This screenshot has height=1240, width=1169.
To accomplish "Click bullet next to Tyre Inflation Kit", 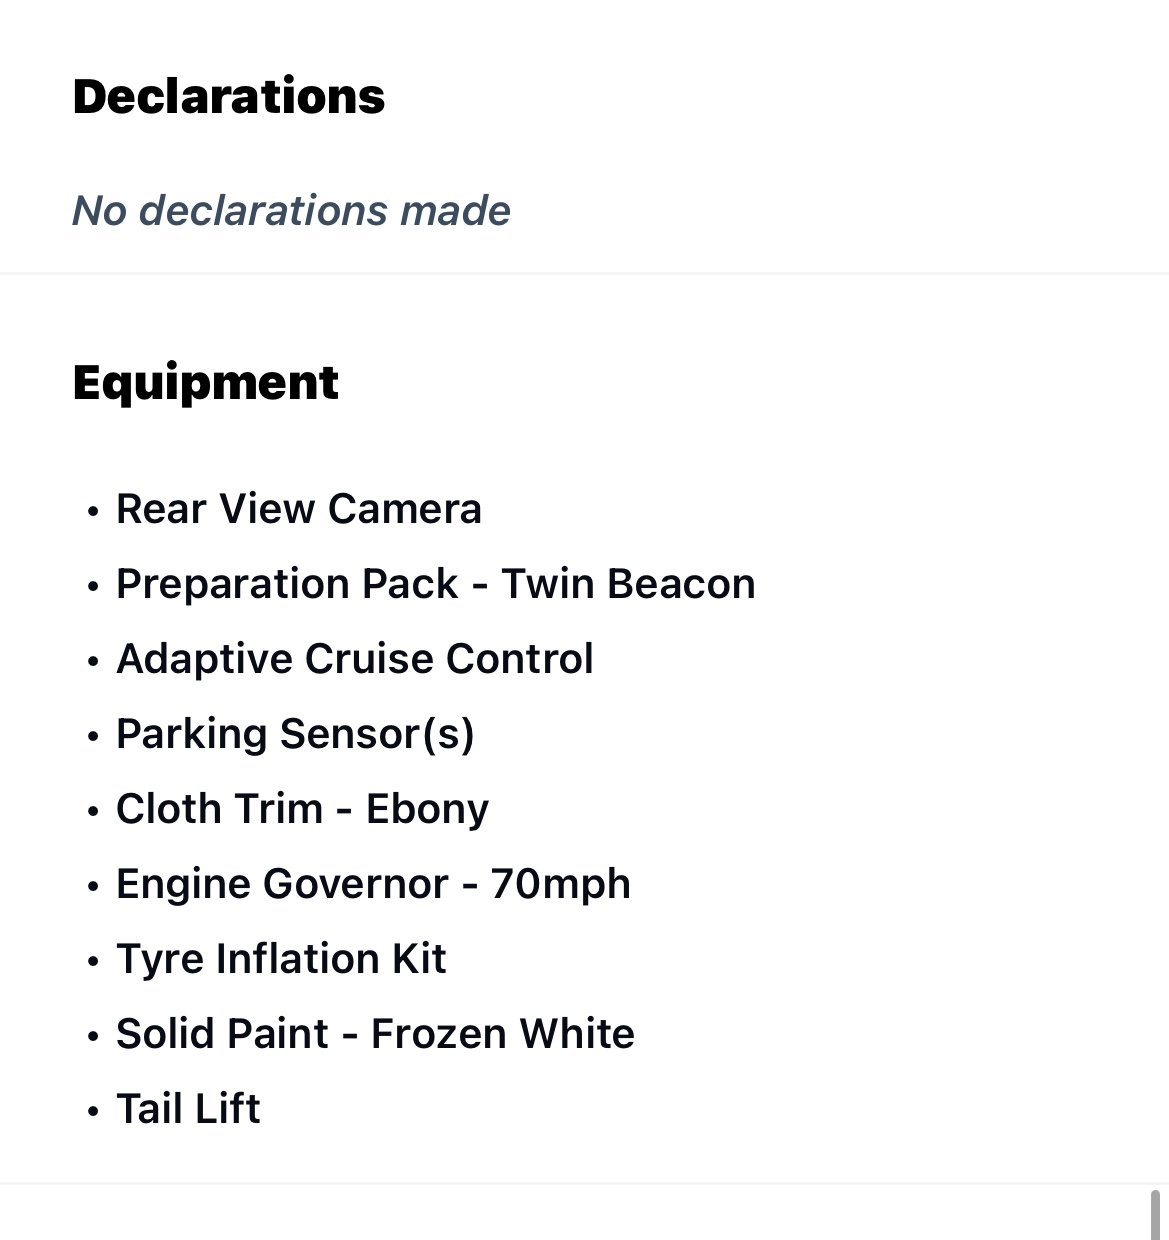I will click(93, 962).
